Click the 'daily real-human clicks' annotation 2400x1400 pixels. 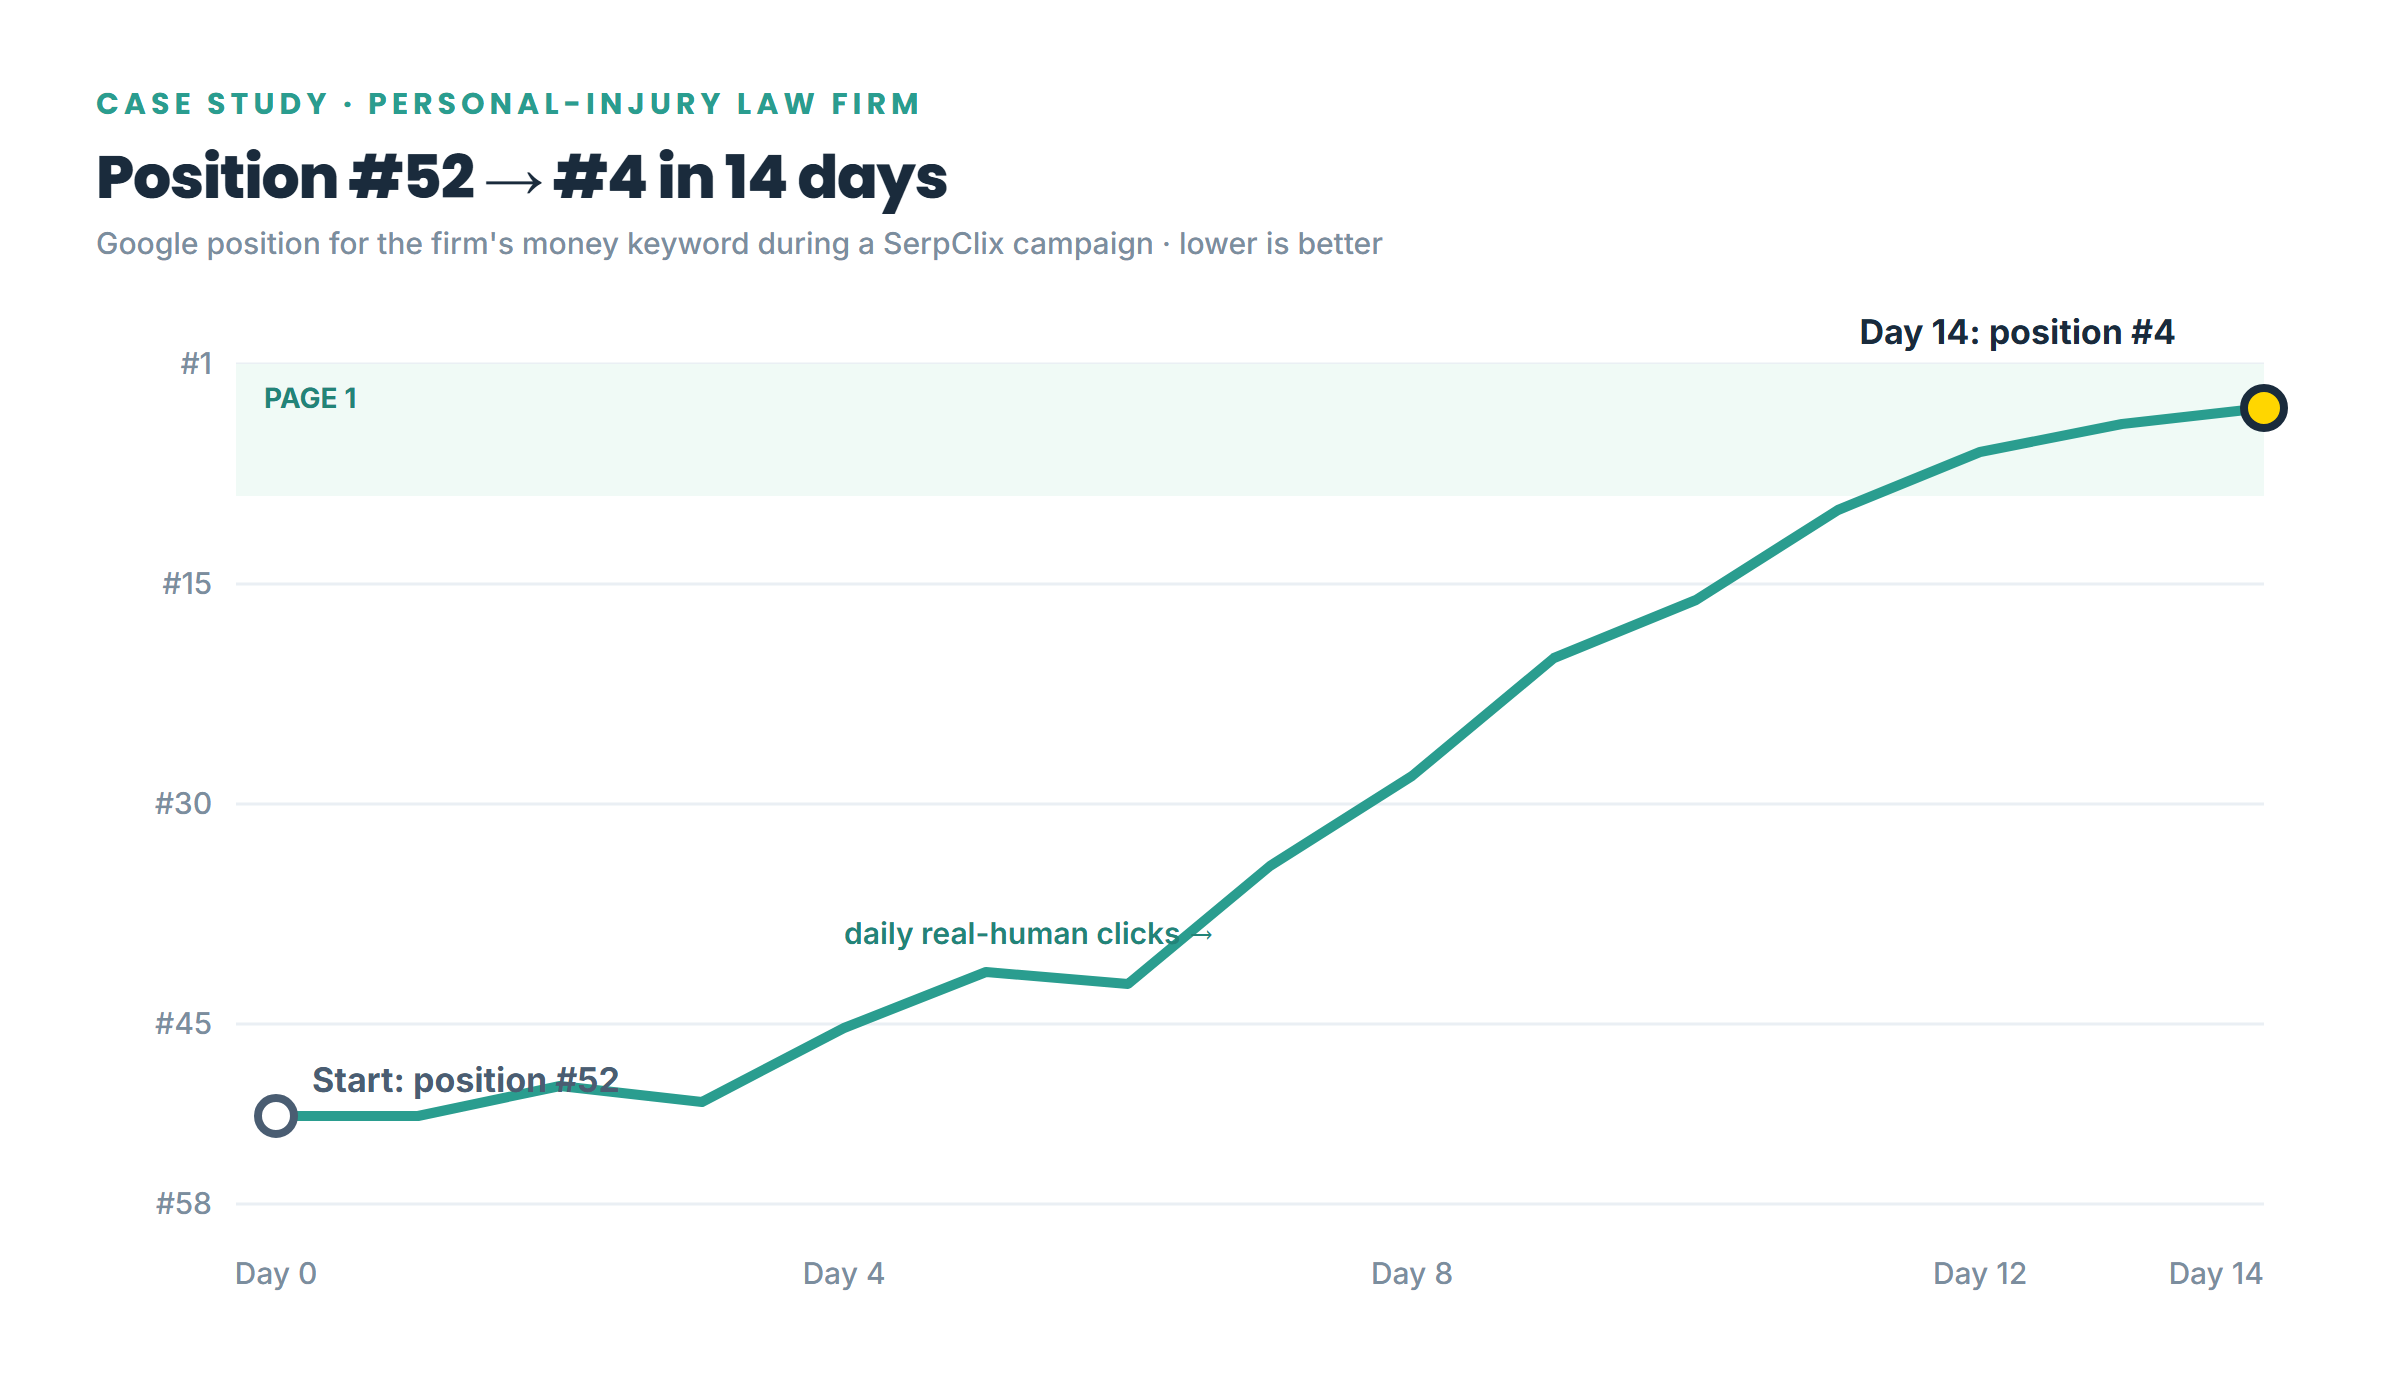point(1028,934)
